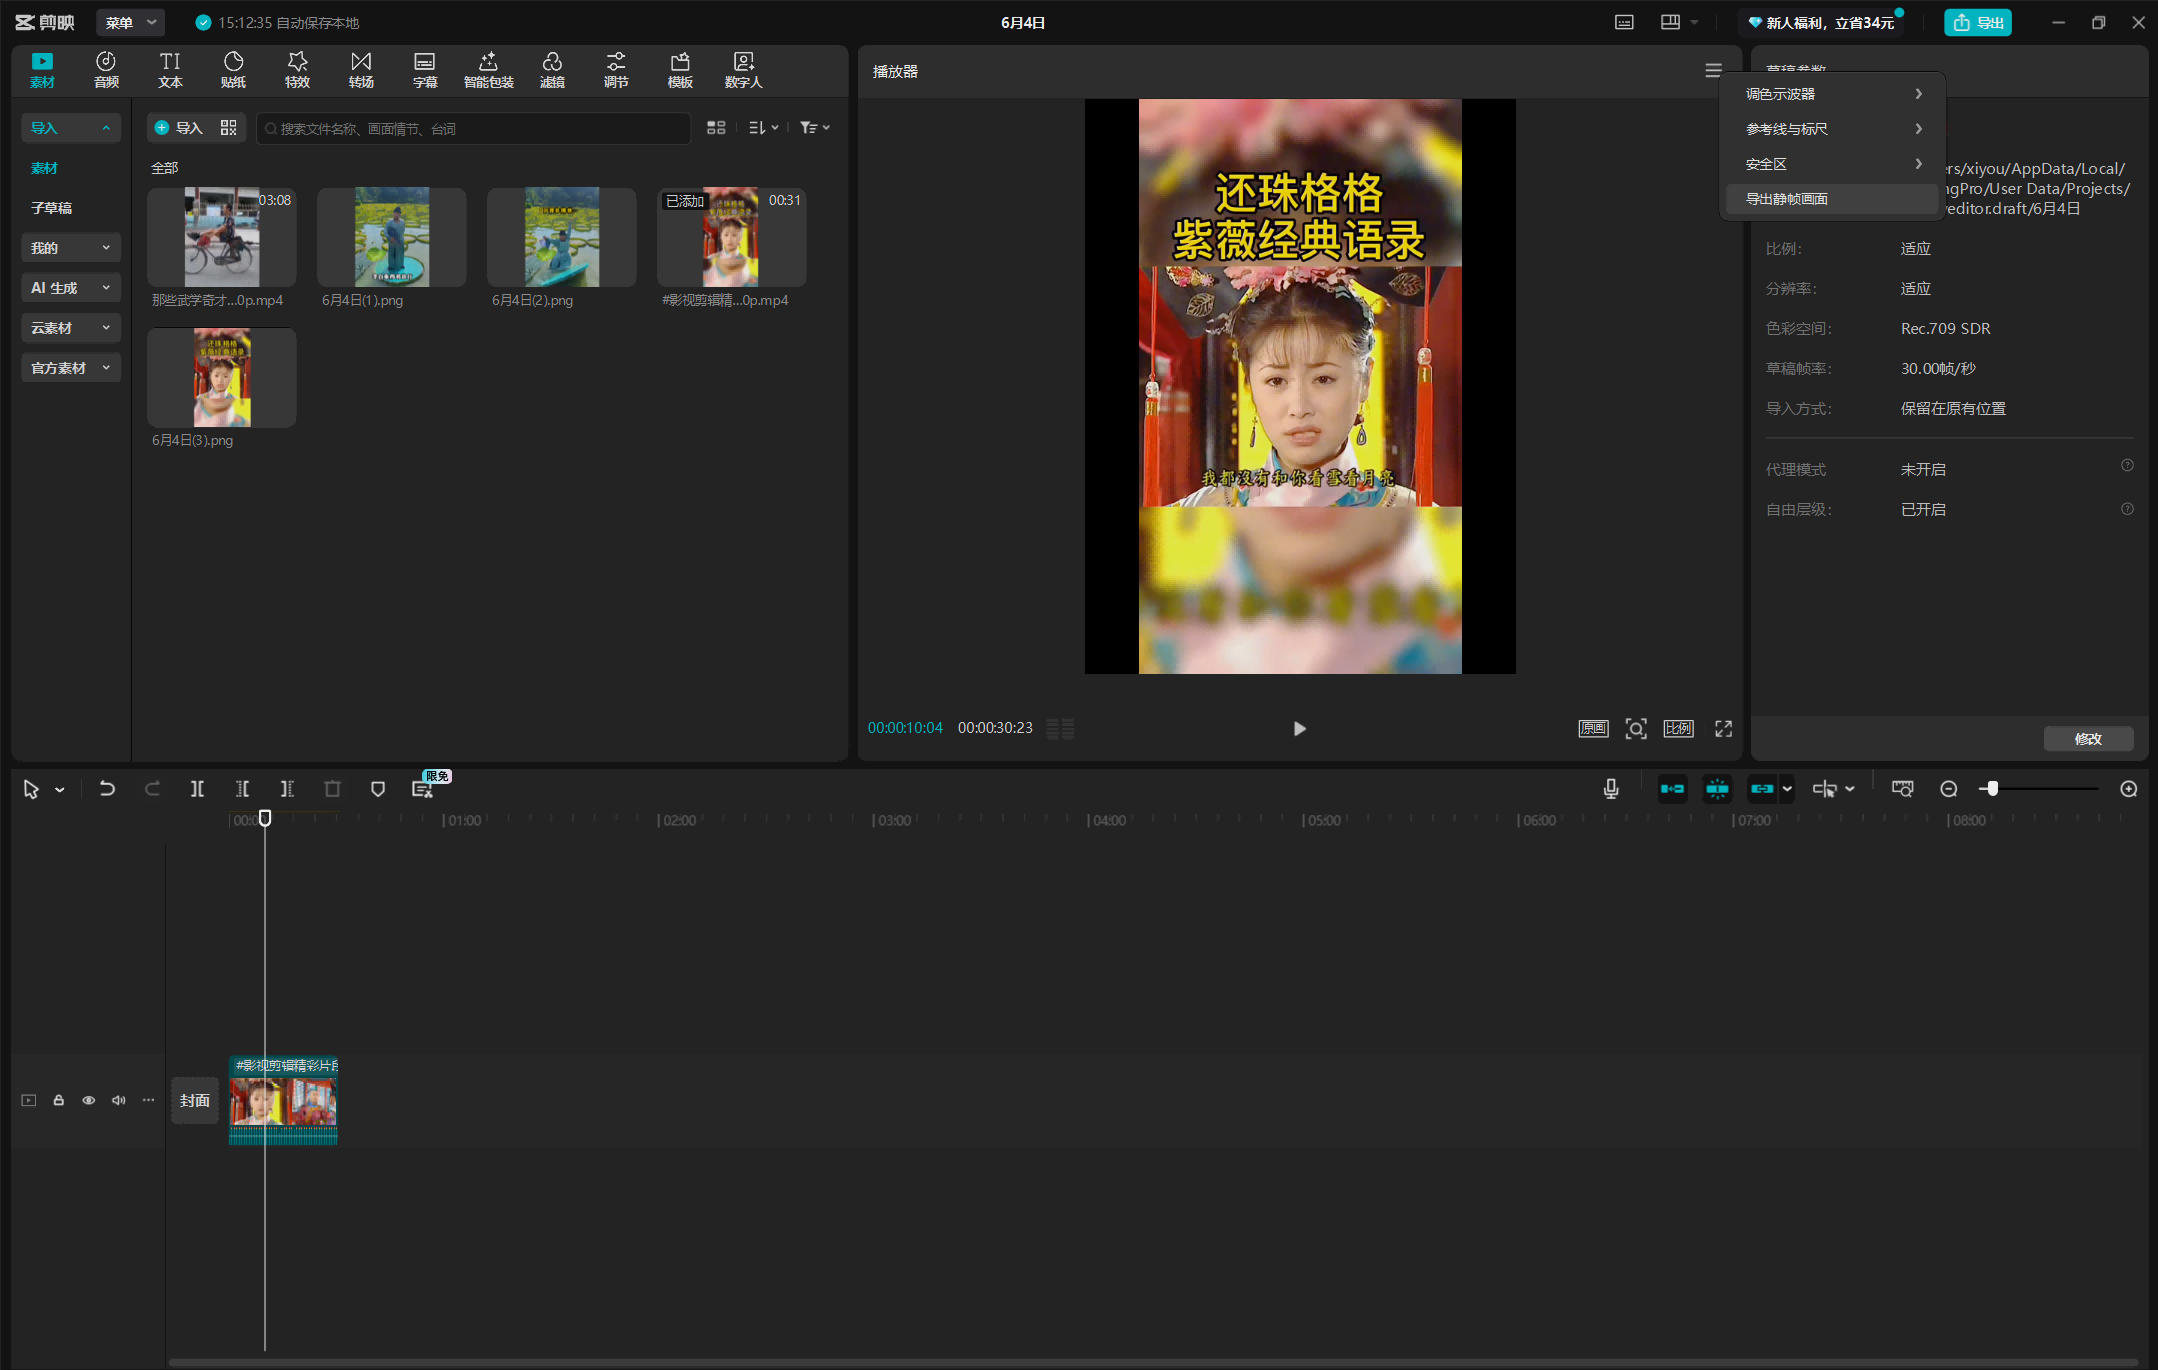
Task: Open the 特效 effects panel
Action: pyautogui.click(x=297, y=70)
